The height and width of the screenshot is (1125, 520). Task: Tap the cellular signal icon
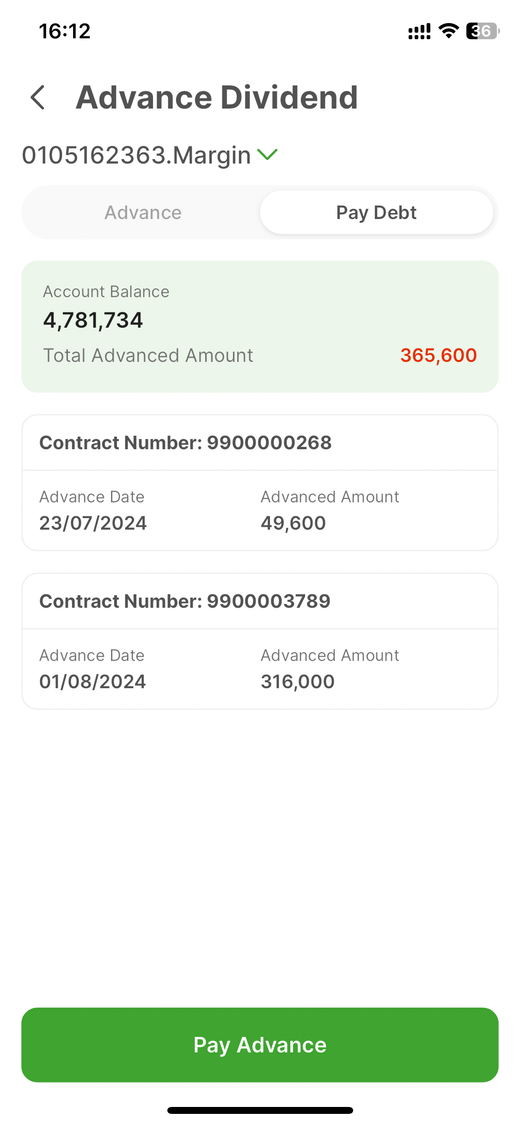pos(420,32)
